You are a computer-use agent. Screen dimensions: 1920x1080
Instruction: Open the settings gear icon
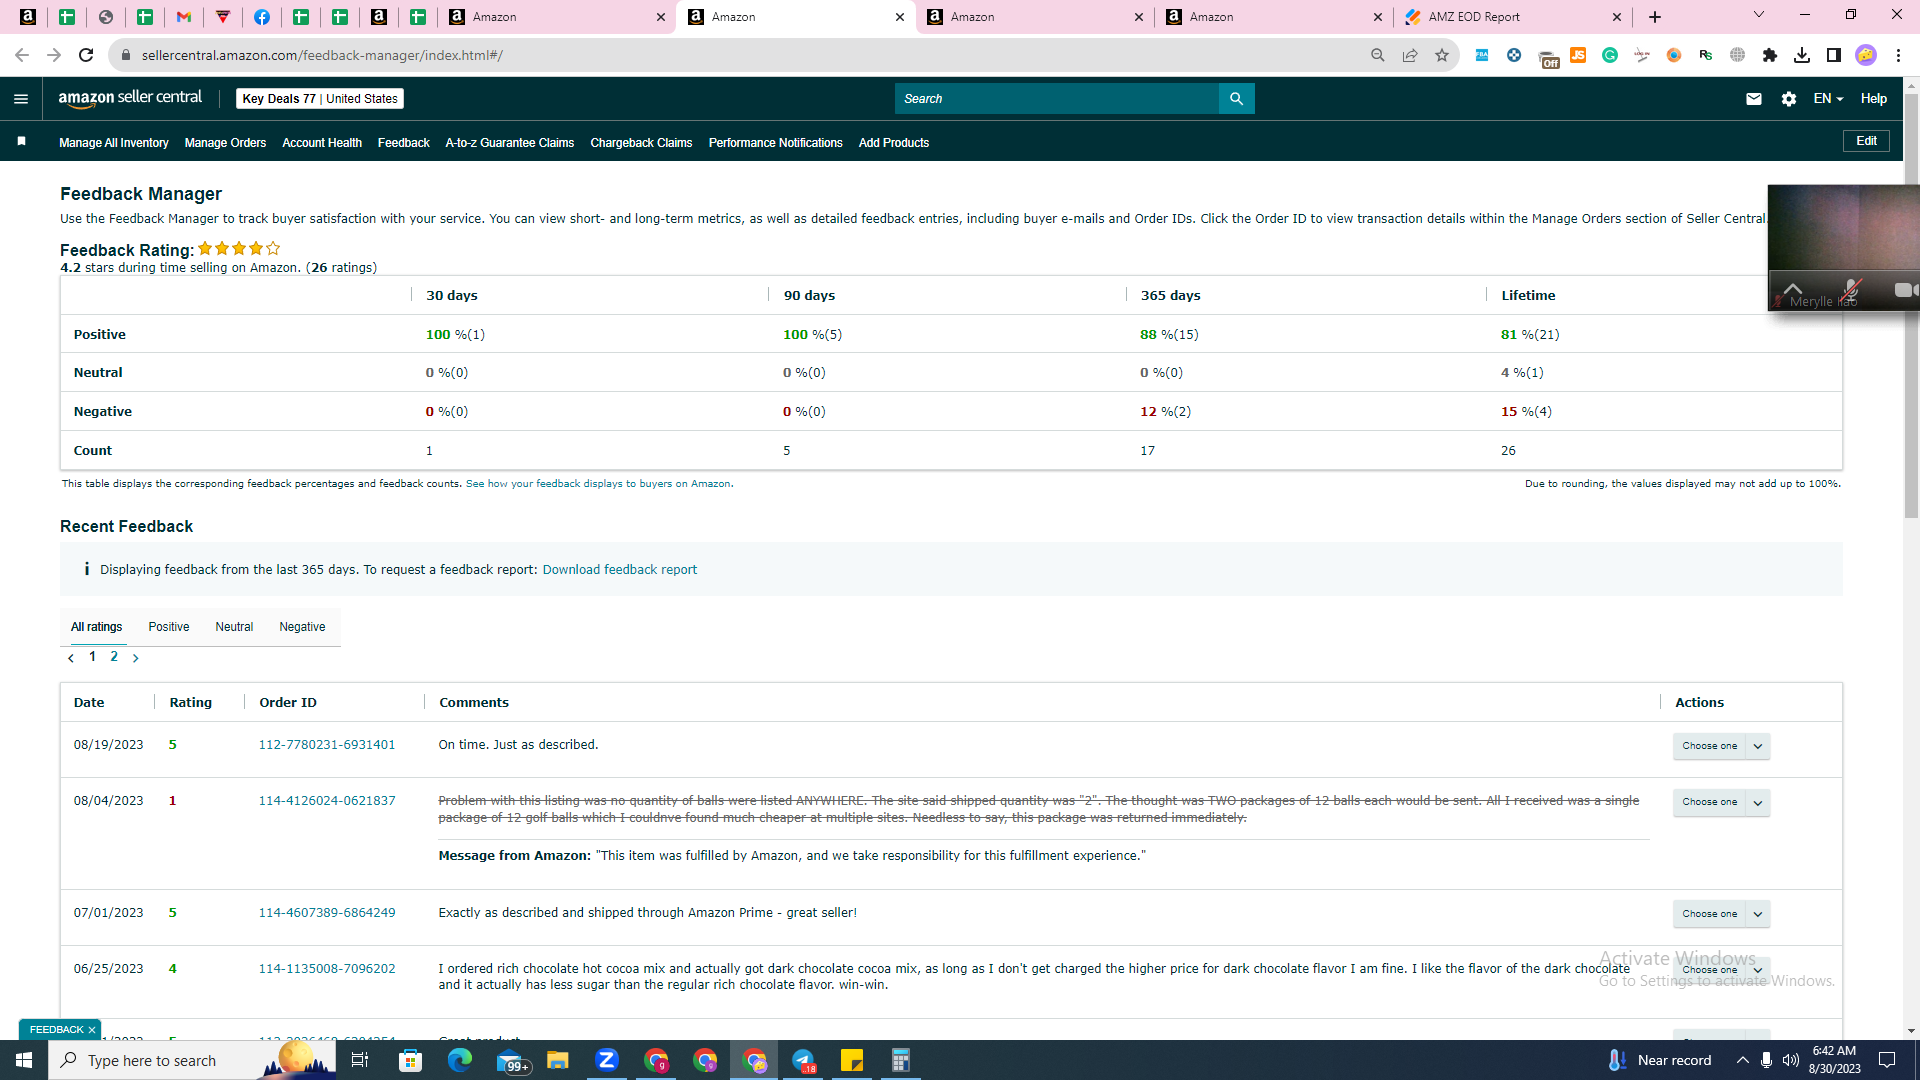point(1789,99)
